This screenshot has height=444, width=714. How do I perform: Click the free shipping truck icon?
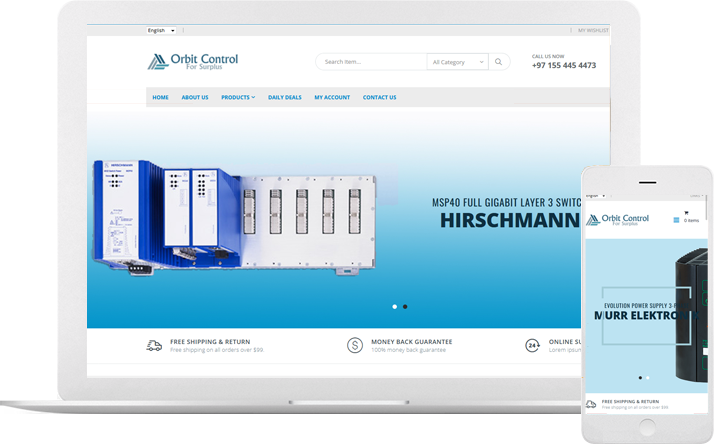[154, 346]
